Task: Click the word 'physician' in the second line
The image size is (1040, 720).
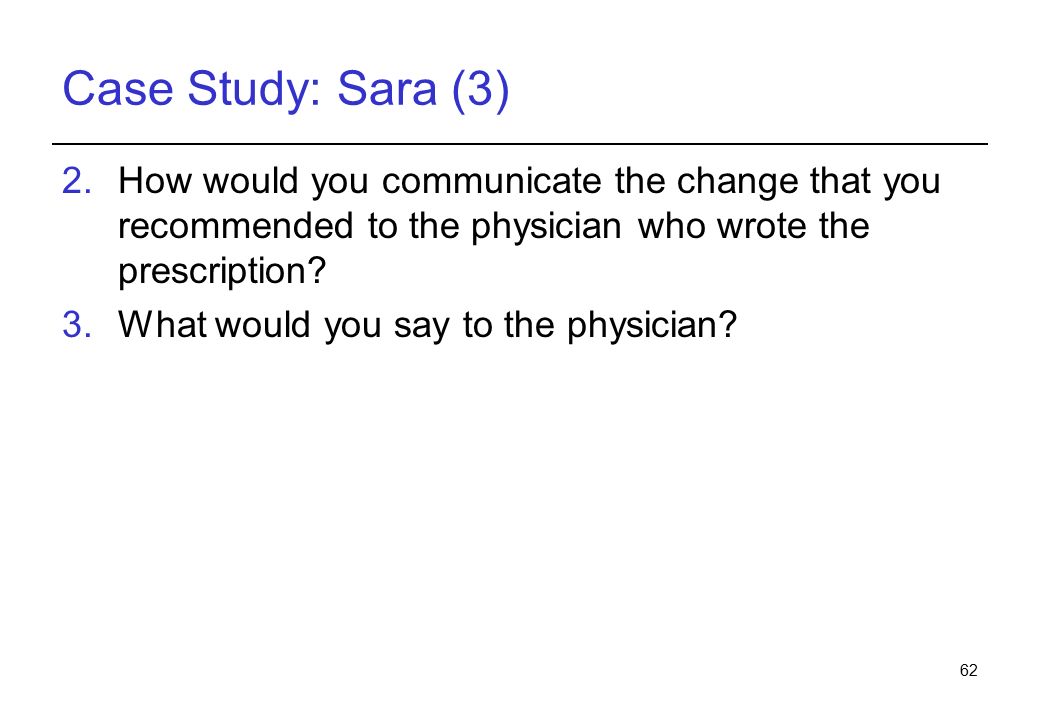Action: (x=547, y=227)
